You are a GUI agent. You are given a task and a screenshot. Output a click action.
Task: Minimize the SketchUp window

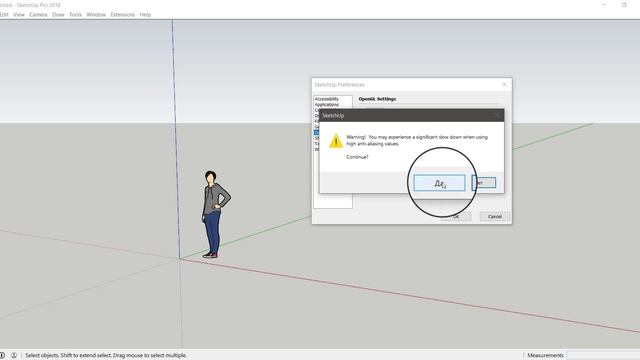(604, 5)
